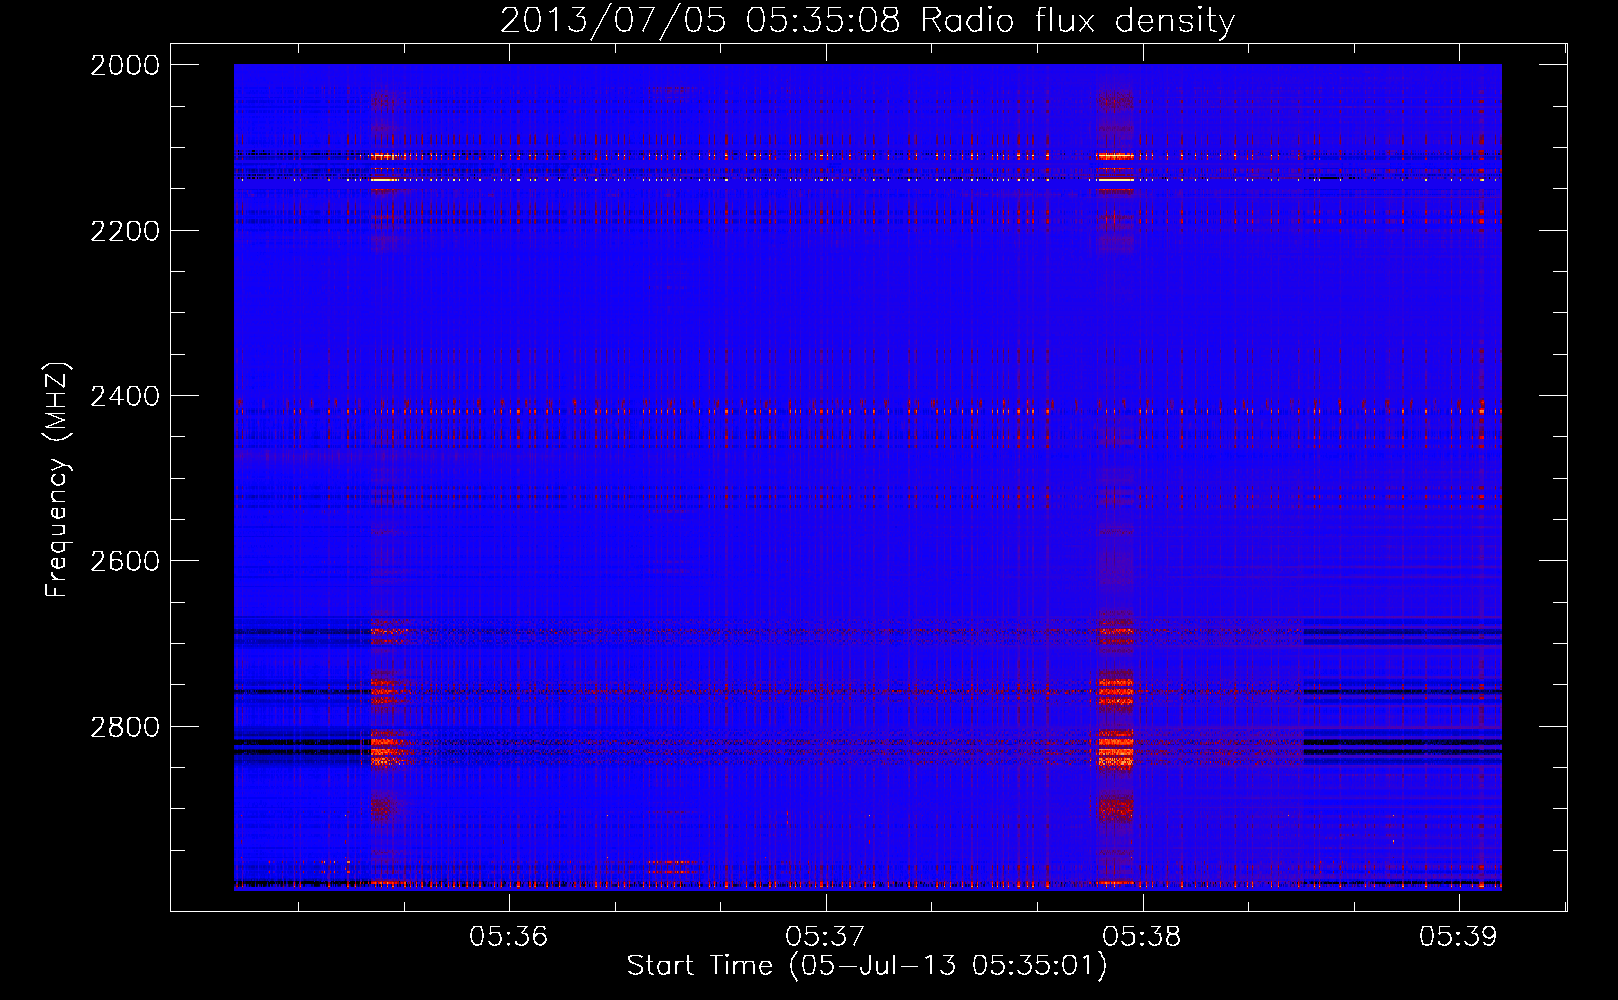Click the 2800 frequency axis label
1618x1000 pixels.
(x=125, y=727)
